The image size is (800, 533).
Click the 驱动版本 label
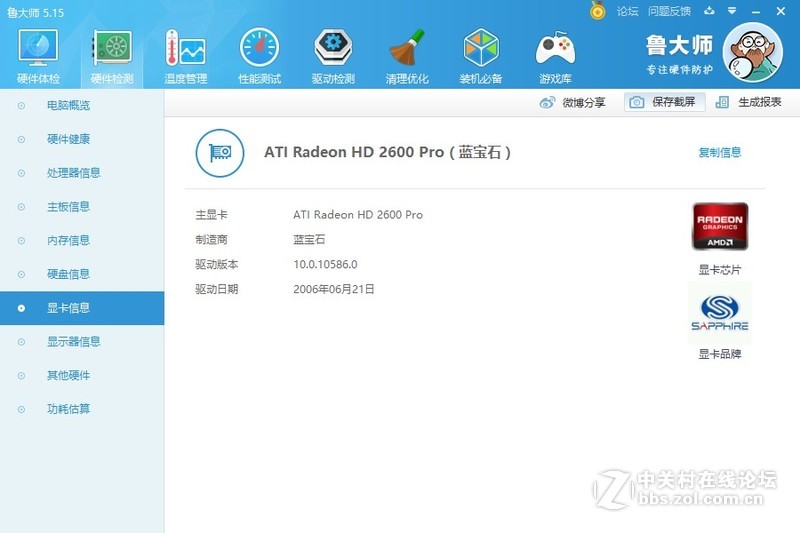coord(217,264)
